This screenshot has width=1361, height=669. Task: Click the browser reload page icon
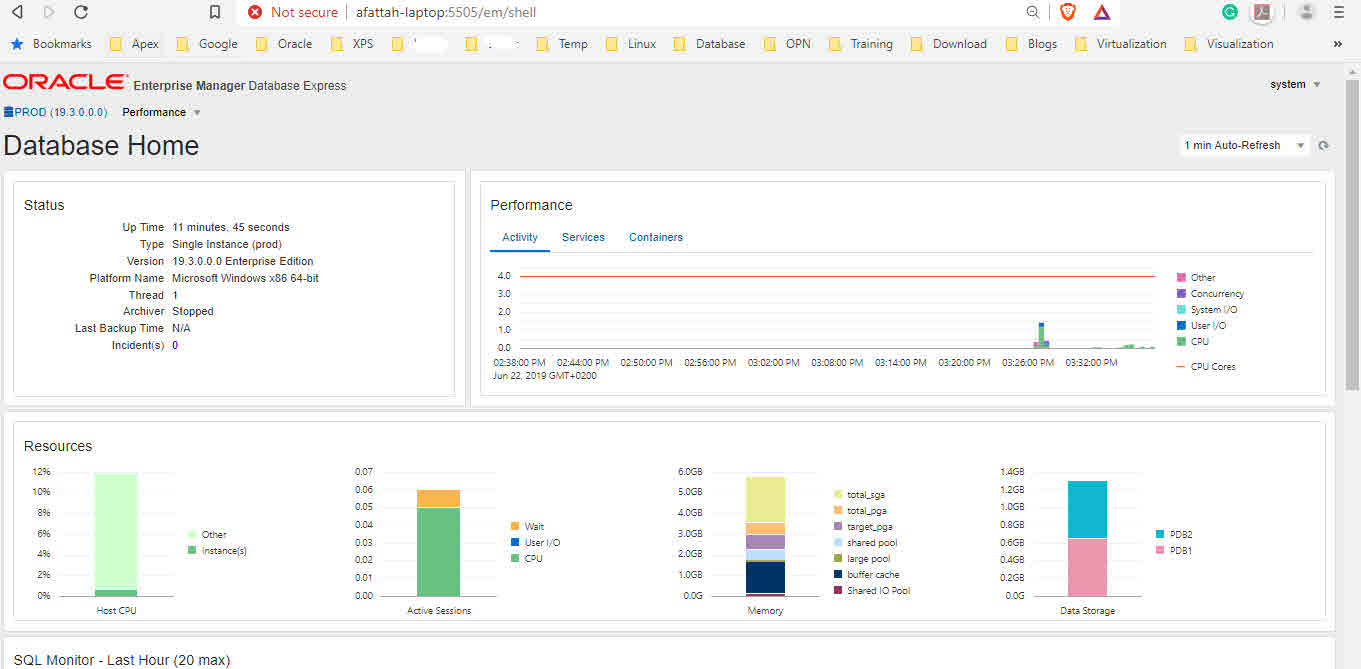(81, 12)
